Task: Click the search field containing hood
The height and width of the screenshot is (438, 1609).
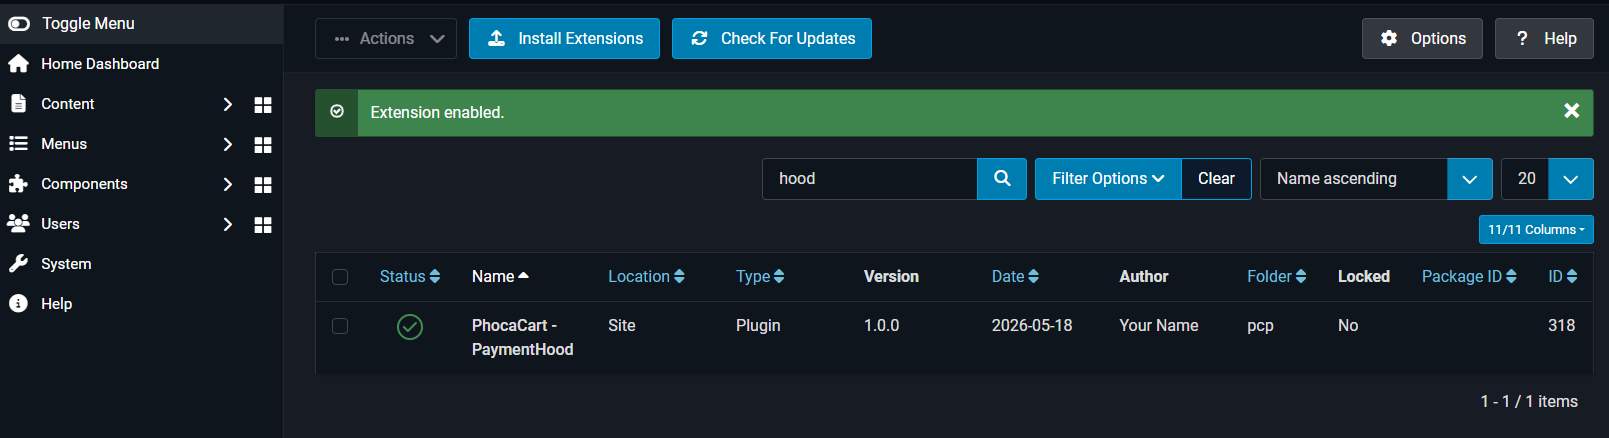Action: tap(869, 179)
